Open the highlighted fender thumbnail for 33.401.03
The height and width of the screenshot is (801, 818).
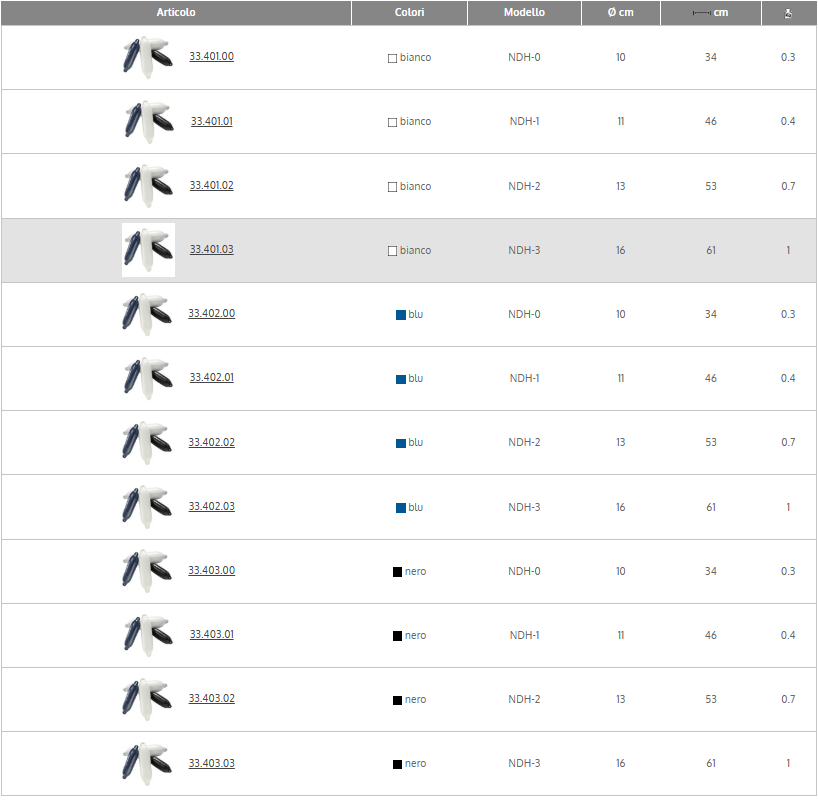[148, 250]
